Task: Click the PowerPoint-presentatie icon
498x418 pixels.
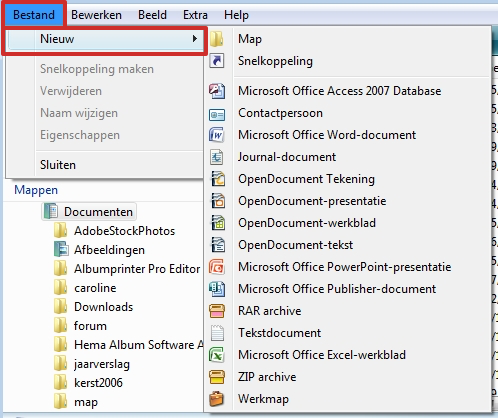Action: coord(217,267)
